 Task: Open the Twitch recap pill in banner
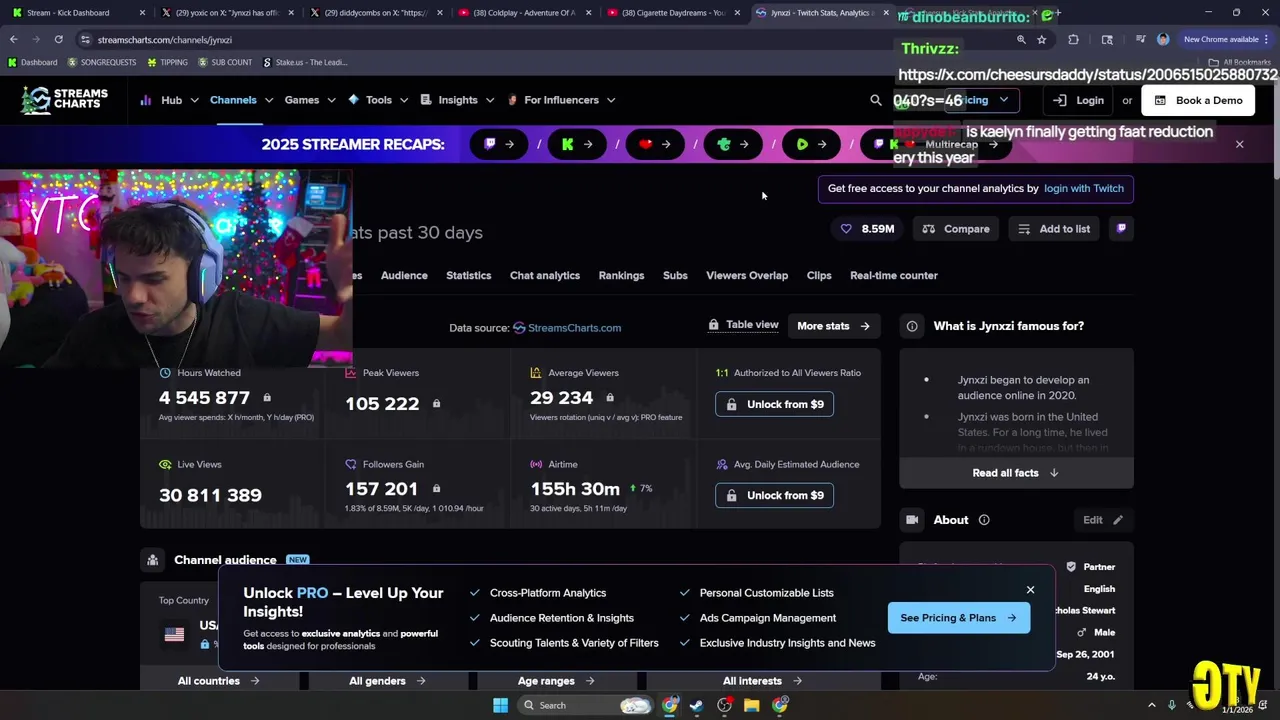pos(499,144)
